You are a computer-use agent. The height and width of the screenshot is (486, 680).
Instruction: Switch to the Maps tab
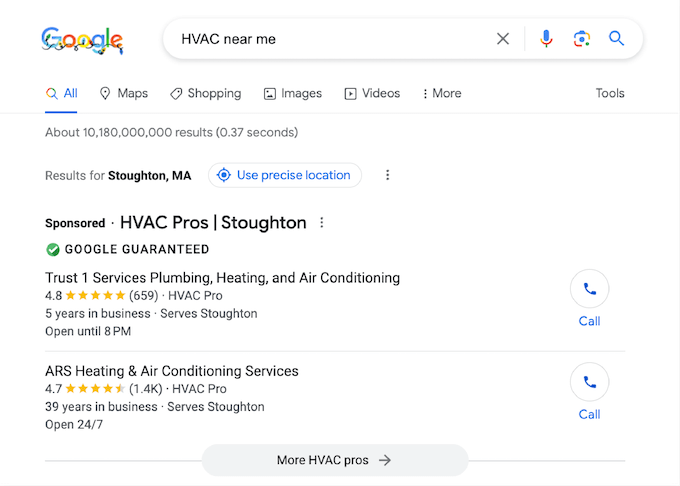[x=123, y=93]
